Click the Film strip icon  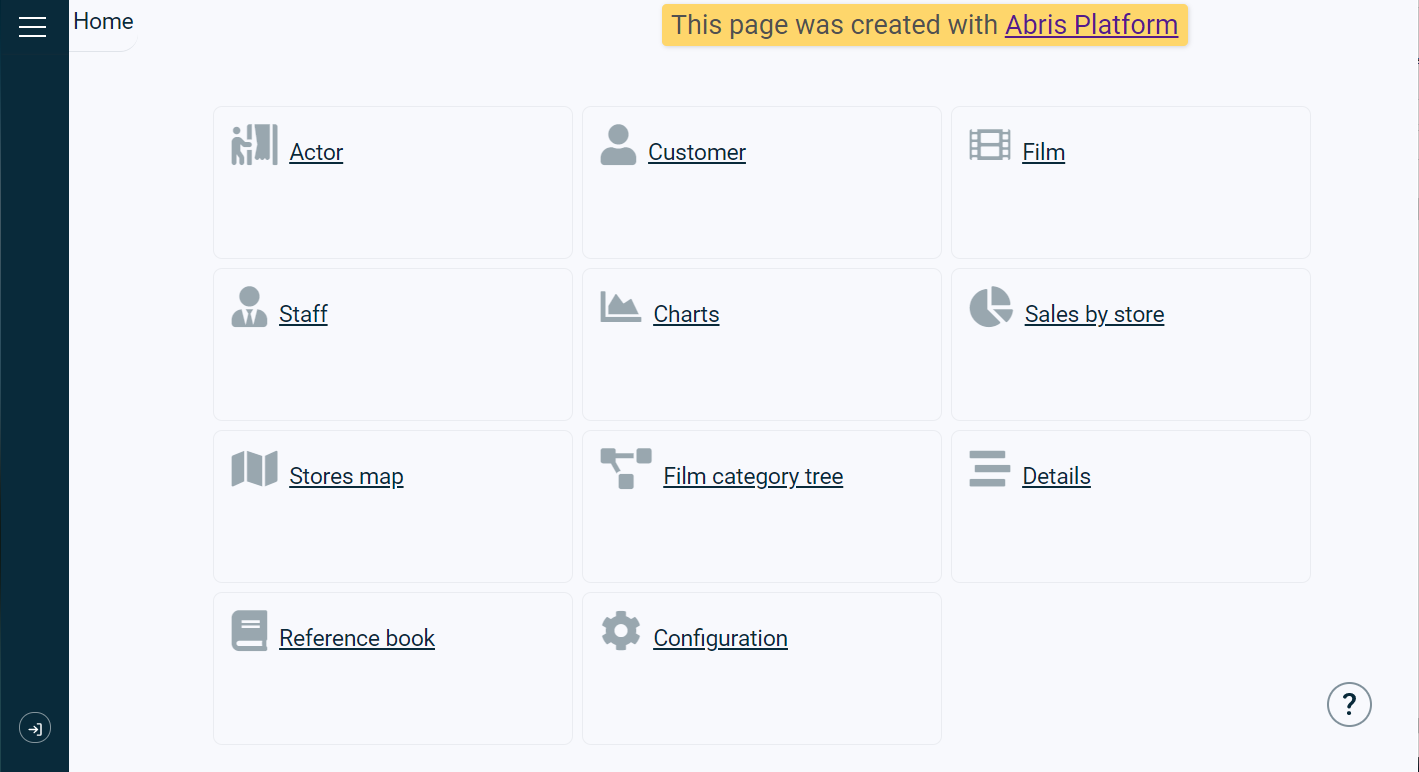click(989, 145)
